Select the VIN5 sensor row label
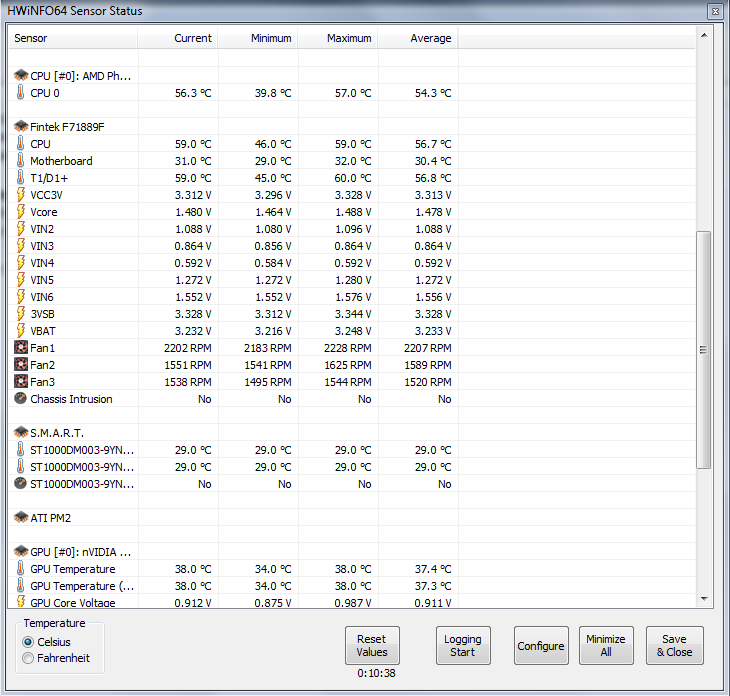The width and height of the screenshot is (730, 696). pyautogui.click(x=42, y=280)
